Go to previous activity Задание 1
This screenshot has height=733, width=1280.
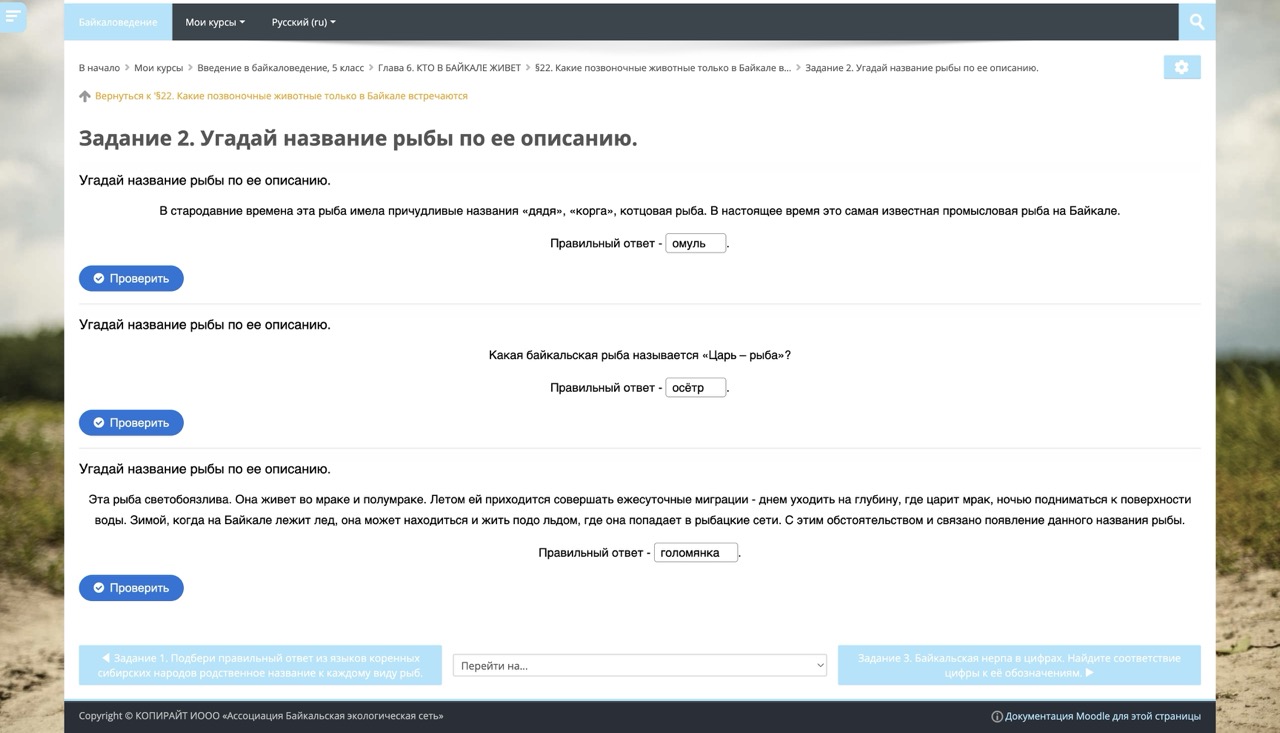point(260,665)
